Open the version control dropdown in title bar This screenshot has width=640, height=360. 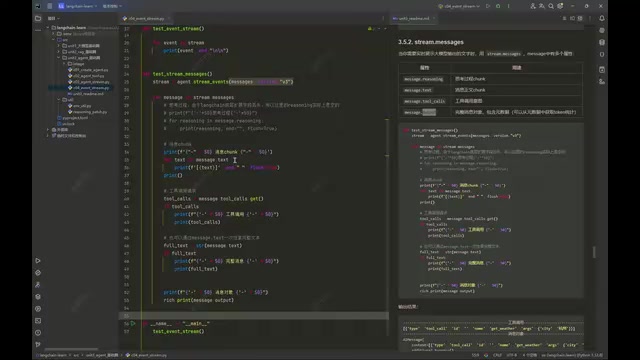click(112, 6)
